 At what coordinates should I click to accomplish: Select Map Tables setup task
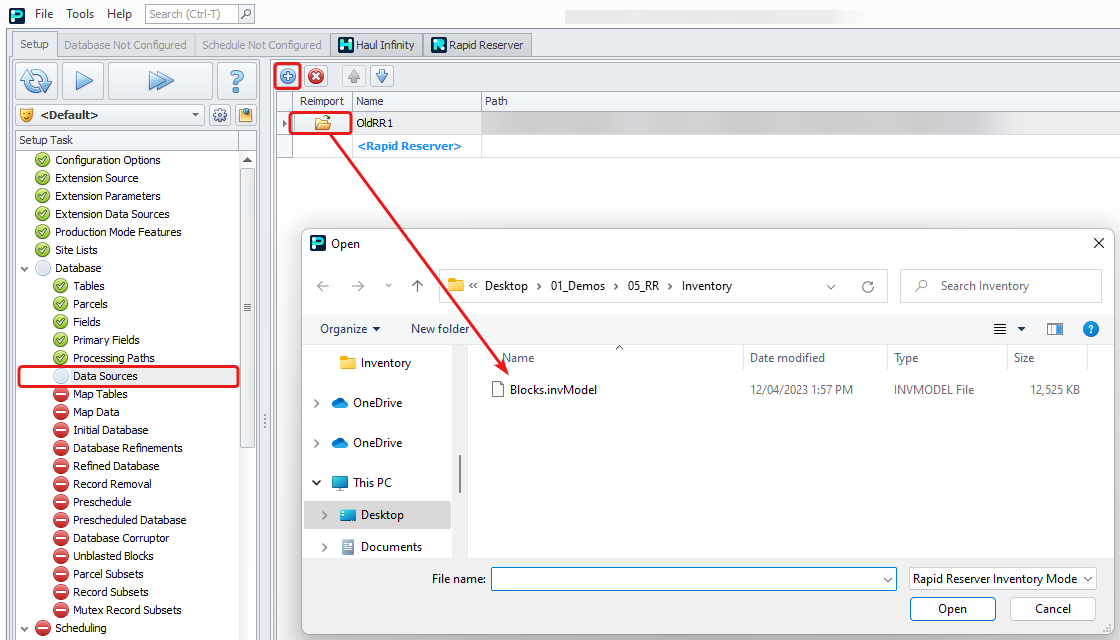pyautogui.click(x=100, y=394)
